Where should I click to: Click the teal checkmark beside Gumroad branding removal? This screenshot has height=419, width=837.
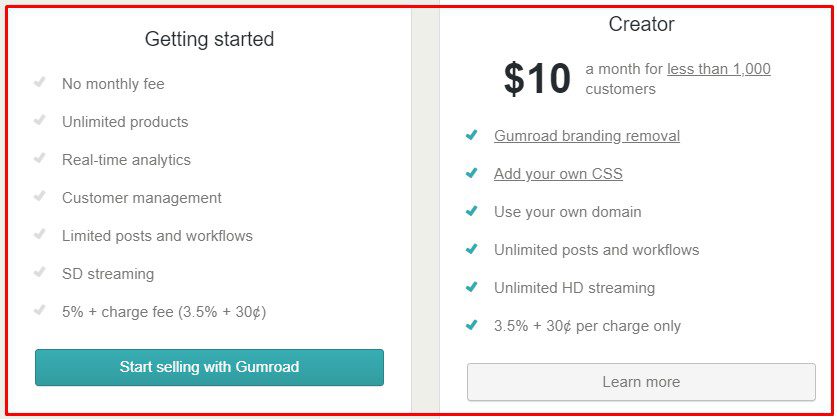click(x=471, y=135)
